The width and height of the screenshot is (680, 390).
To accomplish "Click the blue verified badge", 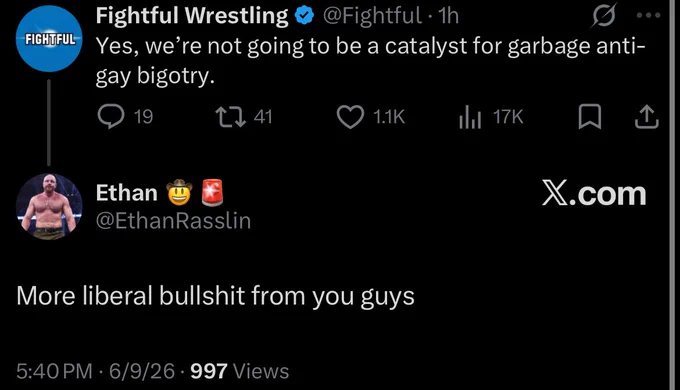I will (x=304, y=16).
